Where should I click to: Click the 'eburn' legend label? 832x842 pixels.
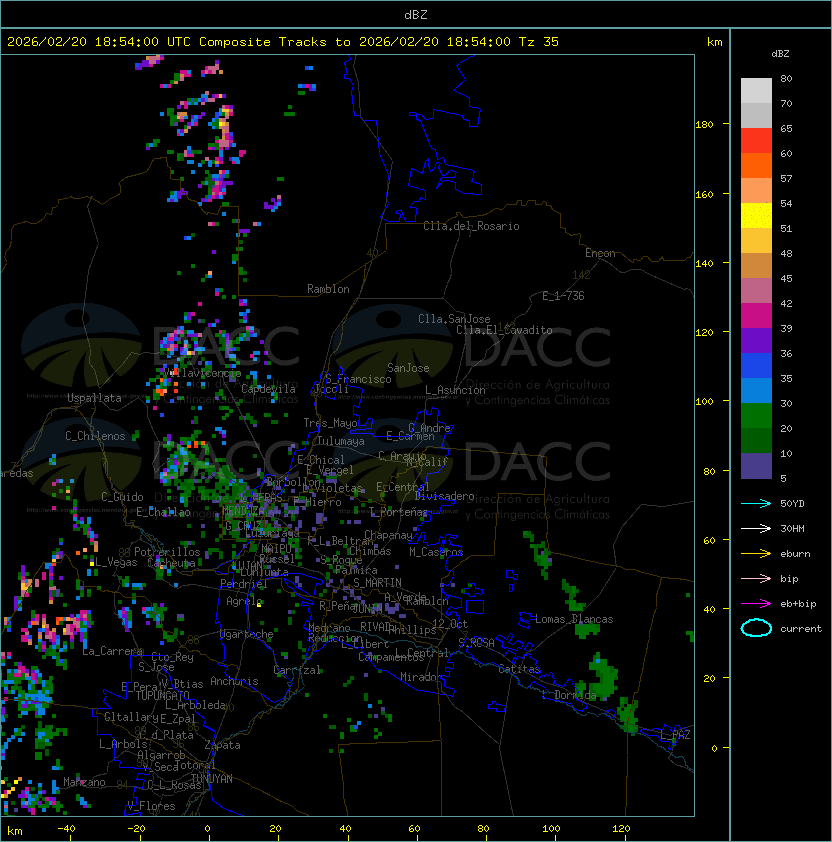795,554
